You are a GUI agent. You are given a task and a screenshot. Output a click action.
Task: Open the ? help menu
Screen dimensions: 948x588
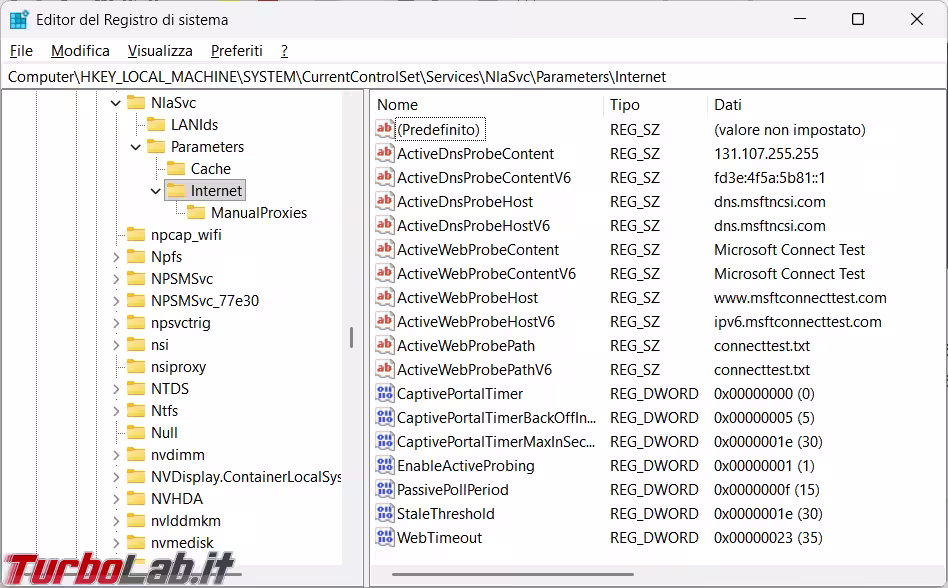point(284,51)
